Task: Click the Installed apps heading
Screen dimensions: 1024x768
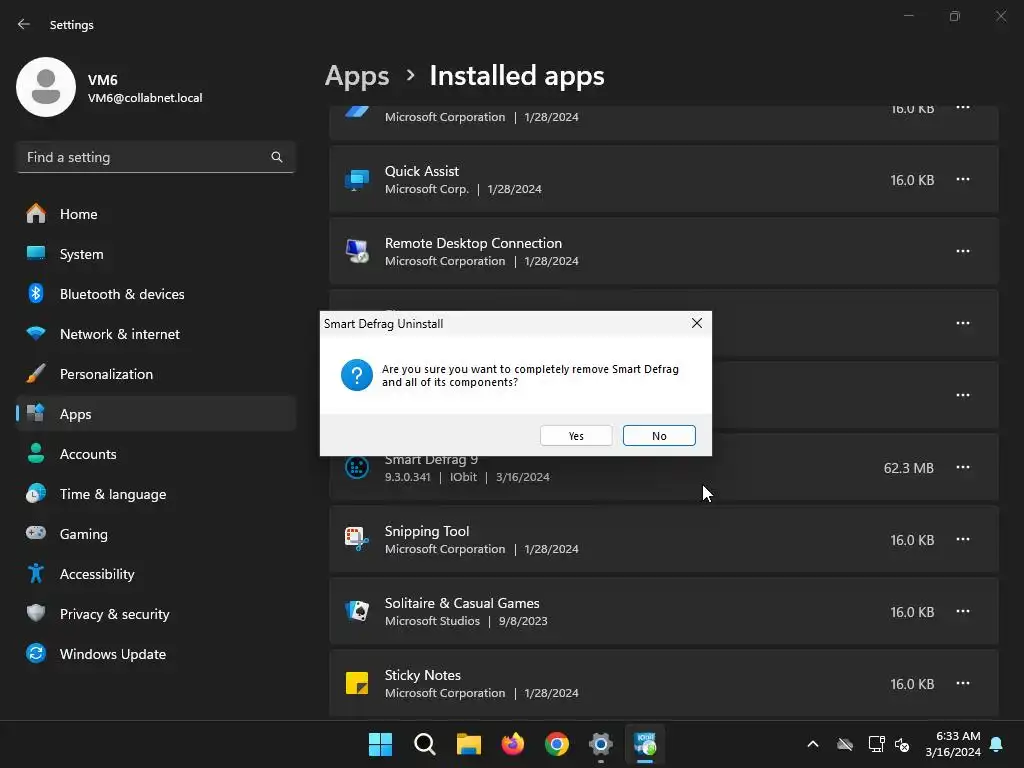Action: [517, 76]
